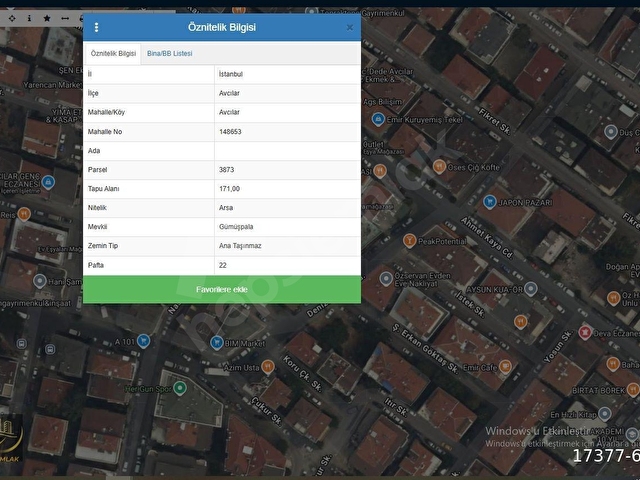
Task: Select the İstanbul value in the İl row
Action: coord(231,74)
